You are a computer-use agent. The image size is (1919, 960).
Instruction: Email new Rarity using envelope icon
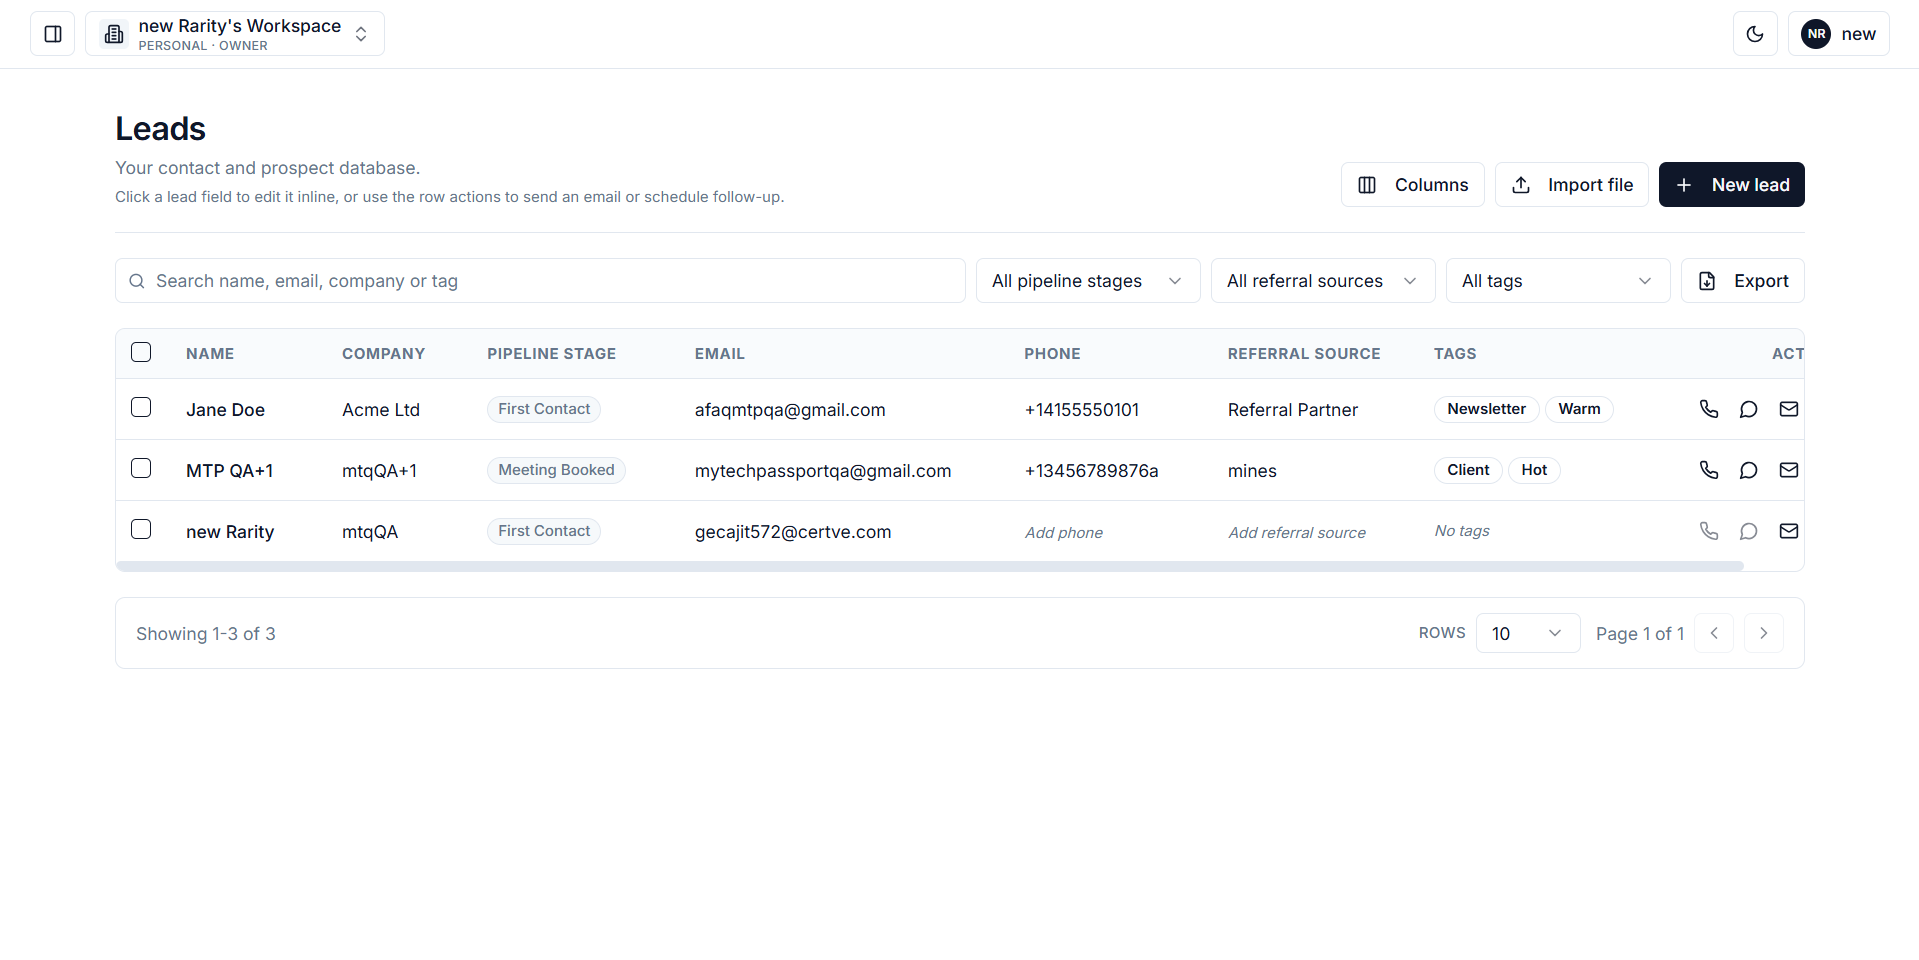[x=1789, y=531]
